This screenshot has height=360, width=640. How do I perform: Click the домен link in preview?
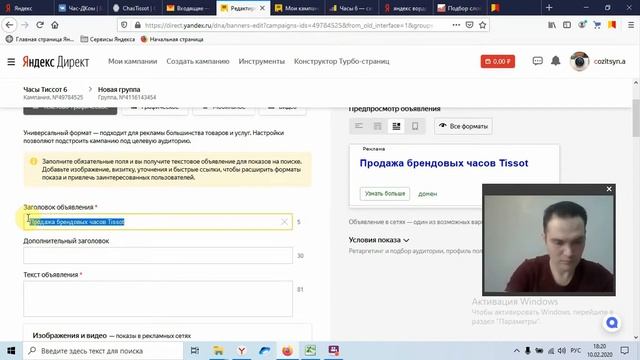point(427,194)
